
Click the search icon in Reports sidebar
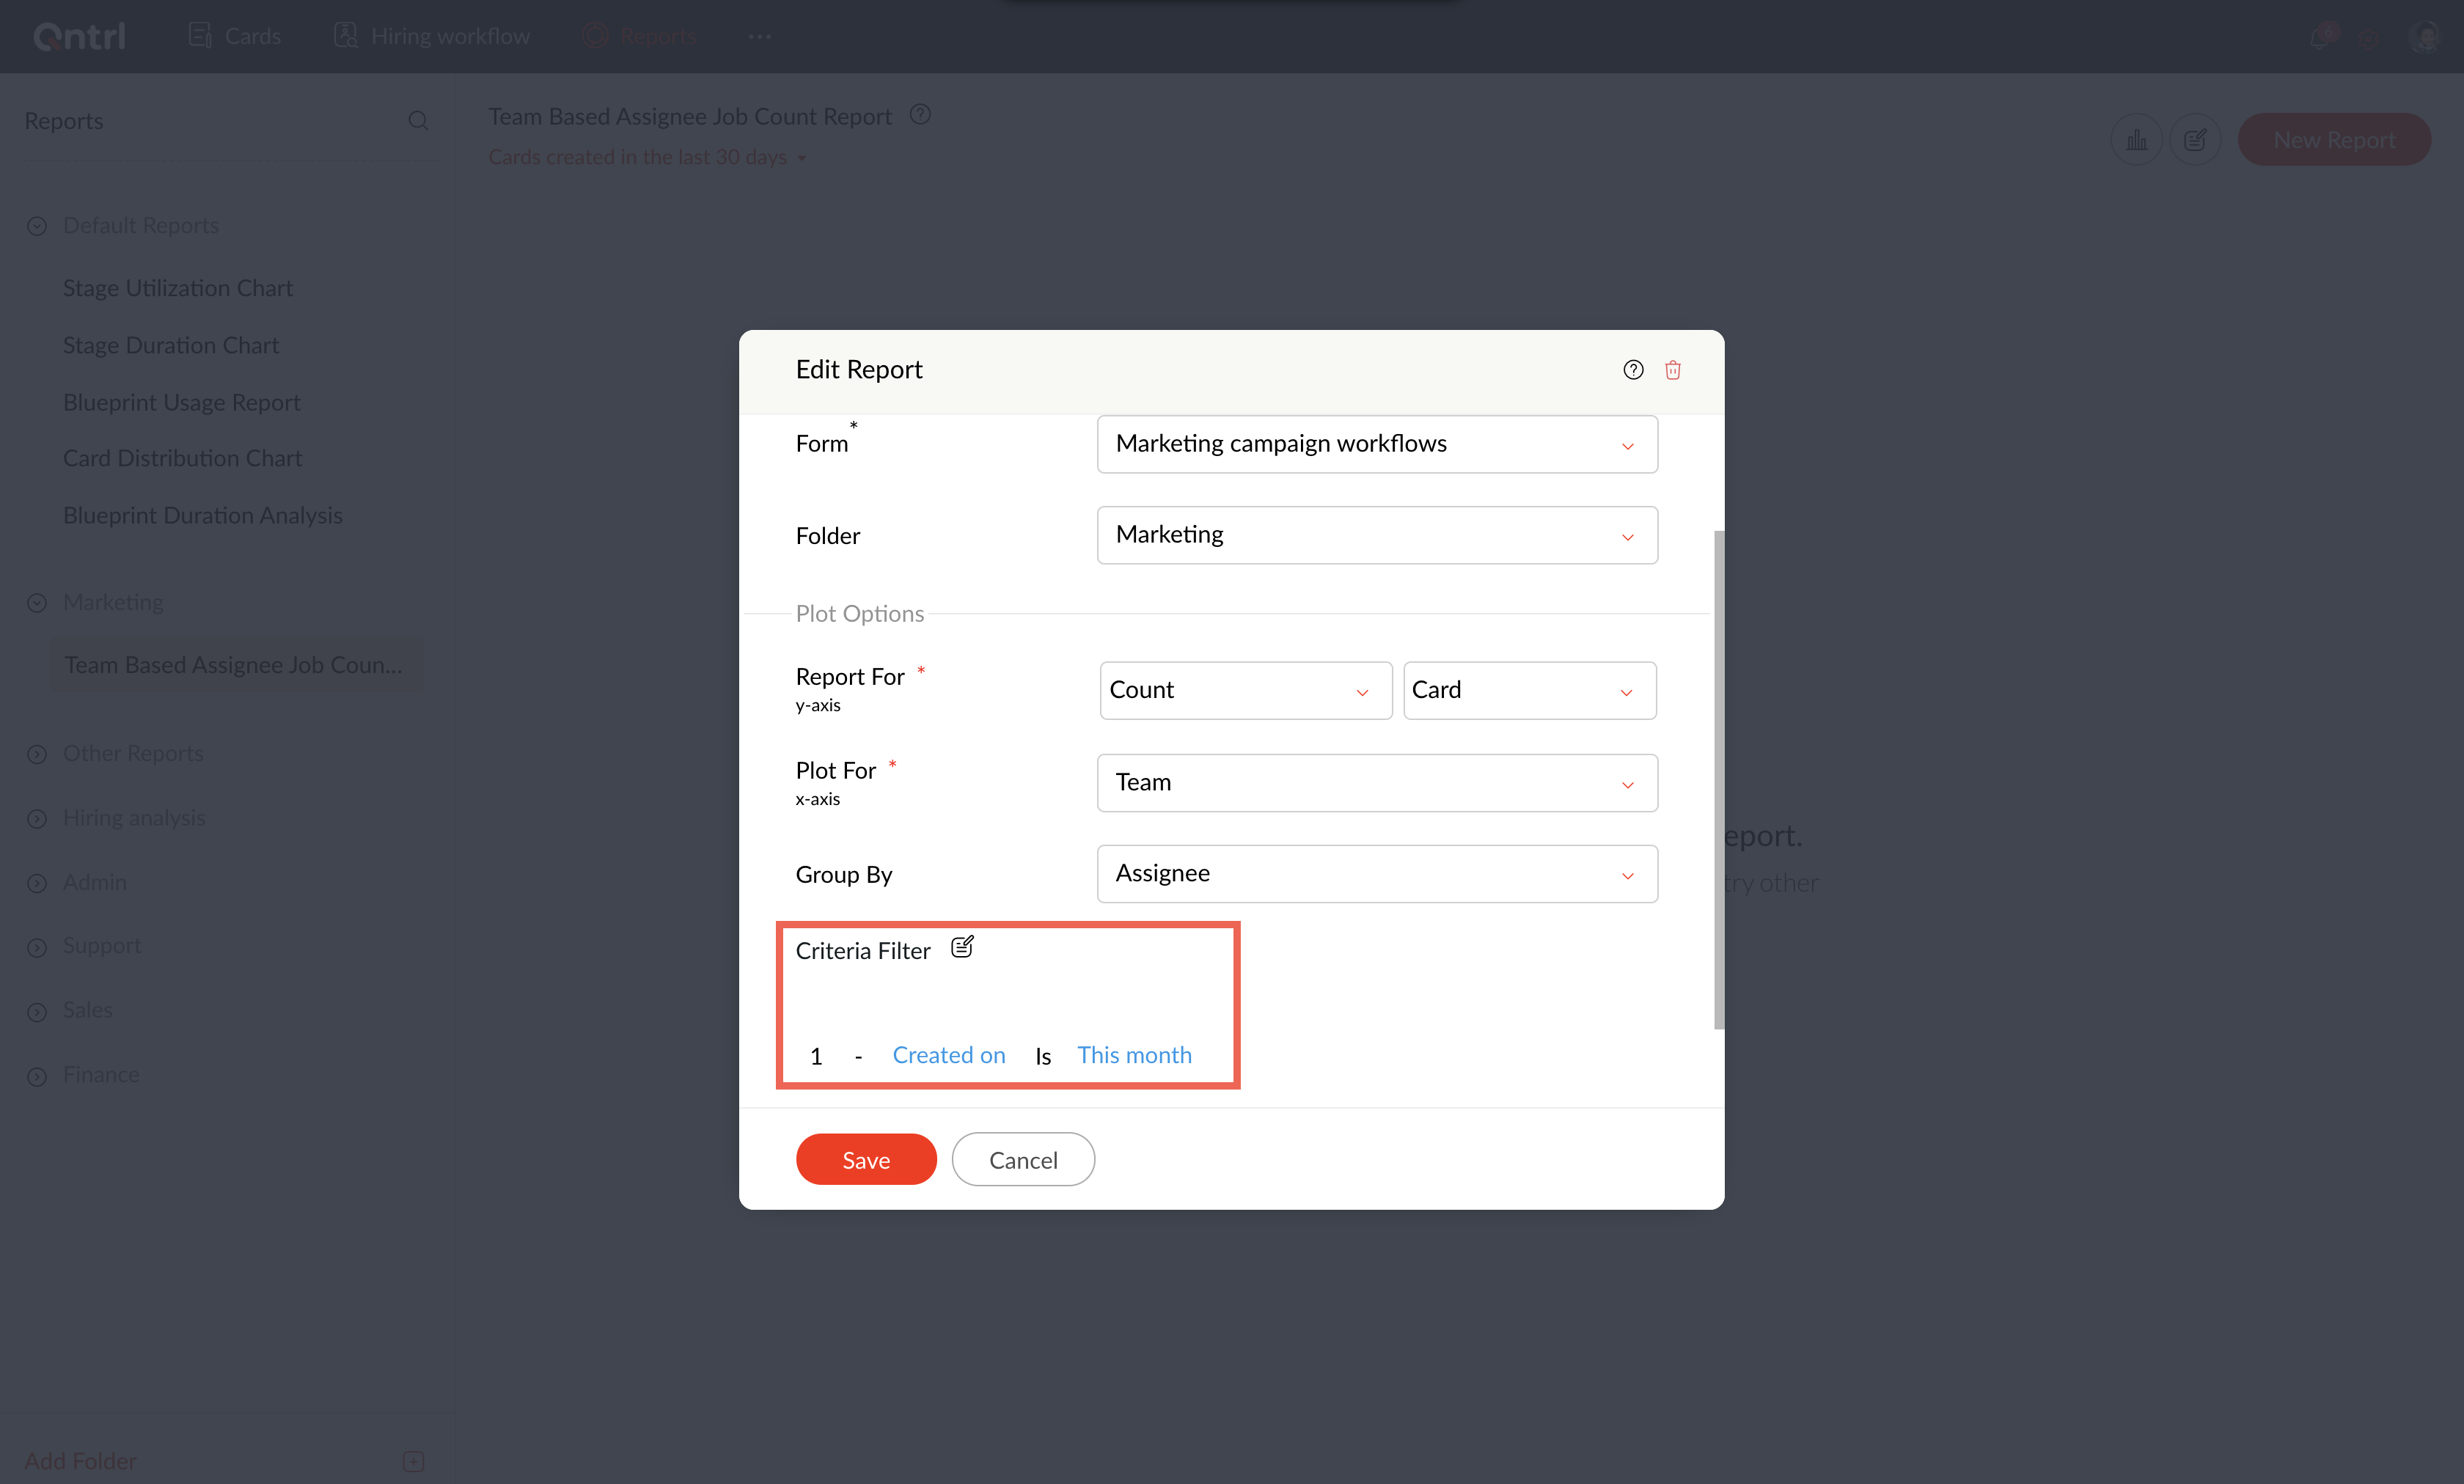(x=418, y=121)
